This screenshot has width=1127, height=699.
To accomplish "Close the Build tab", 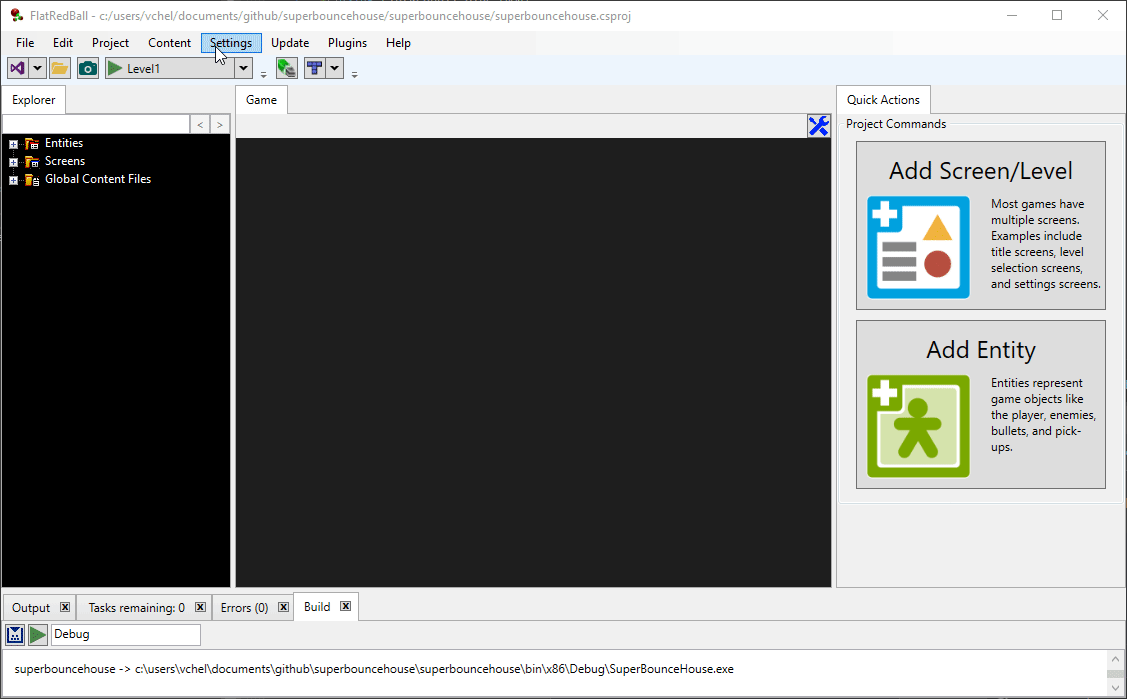I will click(x=346, y=606).
